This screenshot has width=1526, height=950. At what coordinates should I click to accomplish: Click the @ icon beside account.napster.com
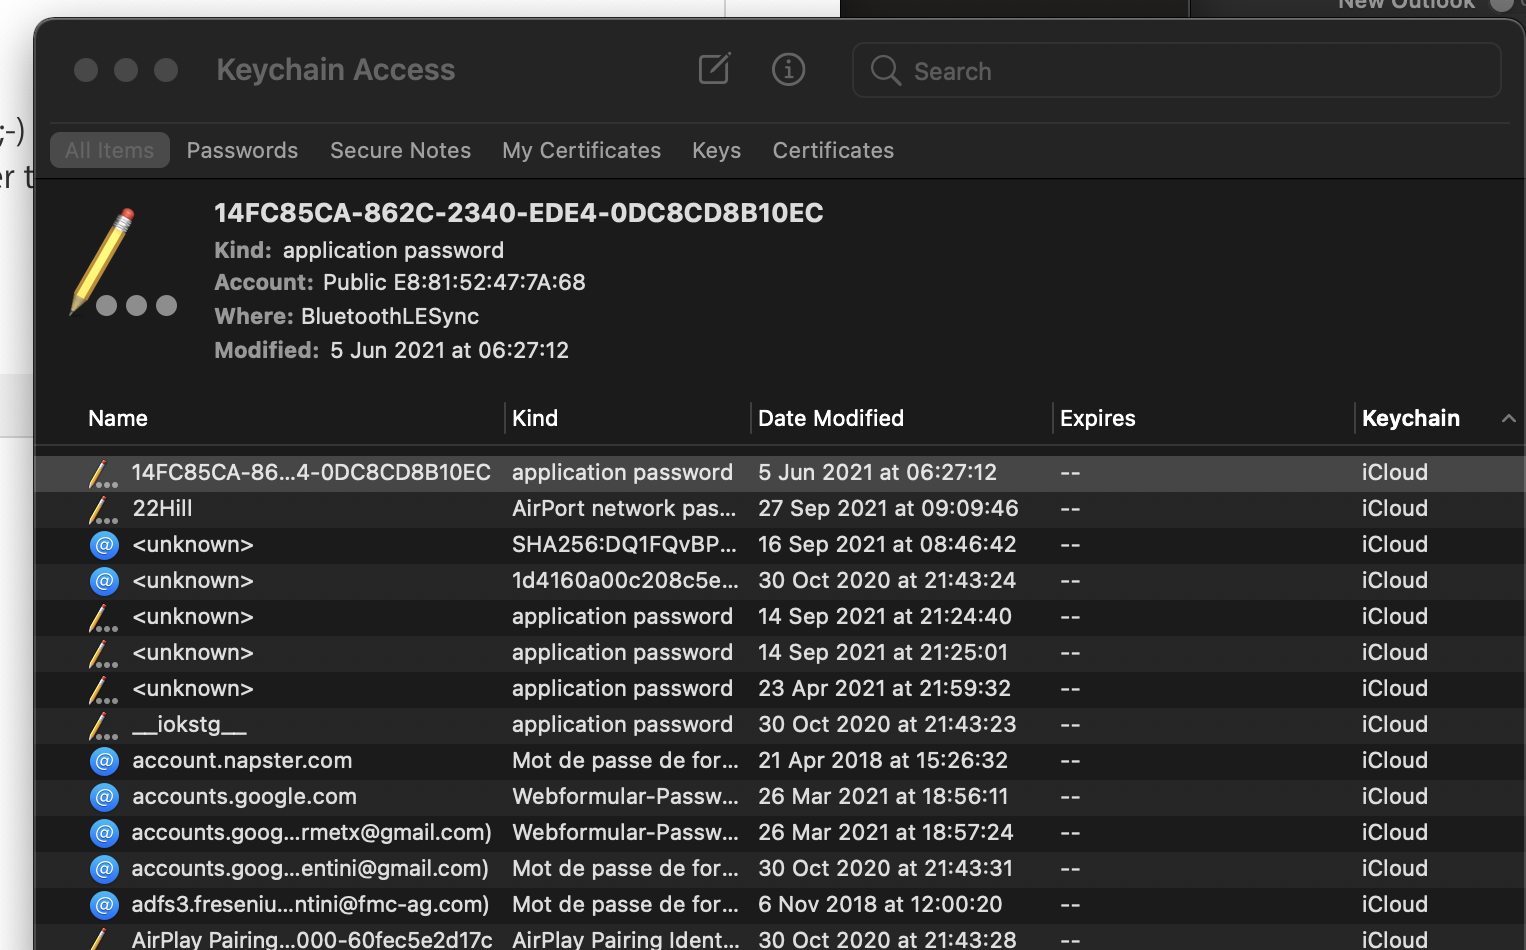click(x=103, y=761)
